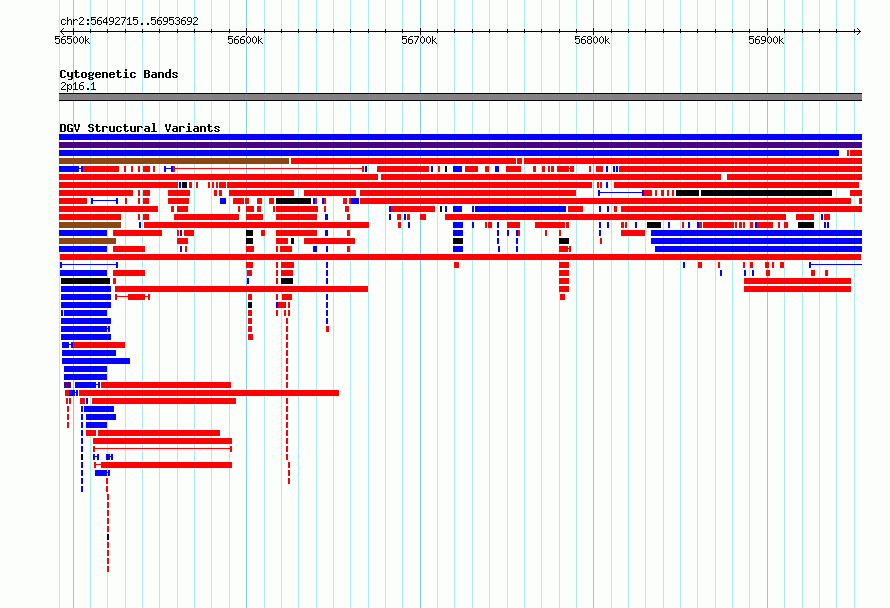
Task: Select the tiny black mark in the bottom dashed column
Action: tap(108, 537)
